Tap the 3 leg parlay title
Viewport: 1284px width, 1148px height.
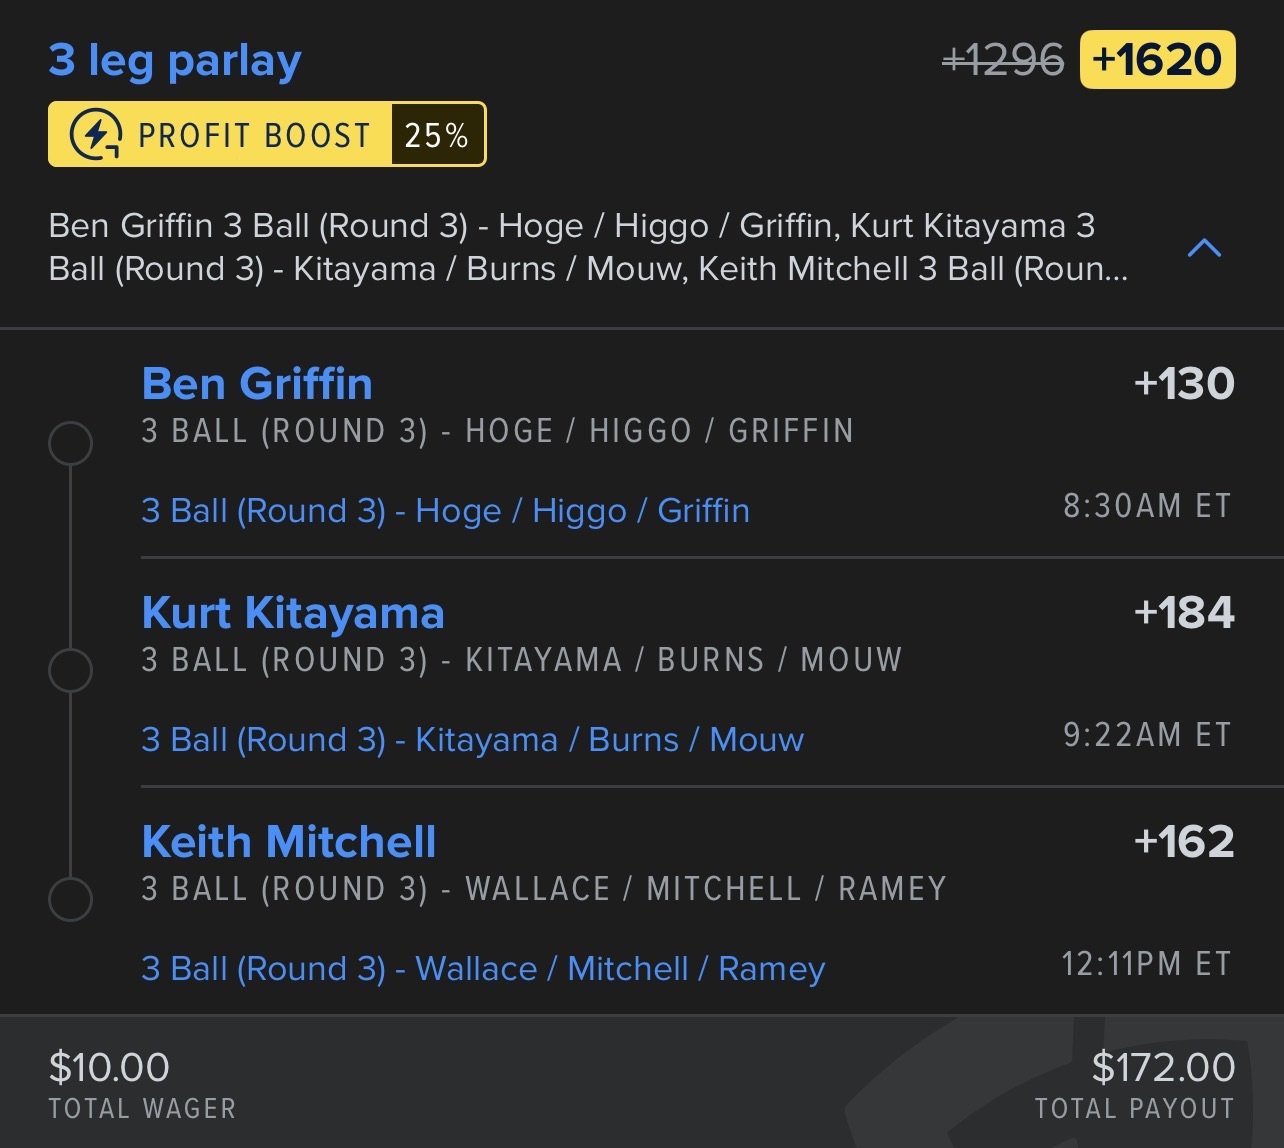pyautogui.click(x=175, y=61)
